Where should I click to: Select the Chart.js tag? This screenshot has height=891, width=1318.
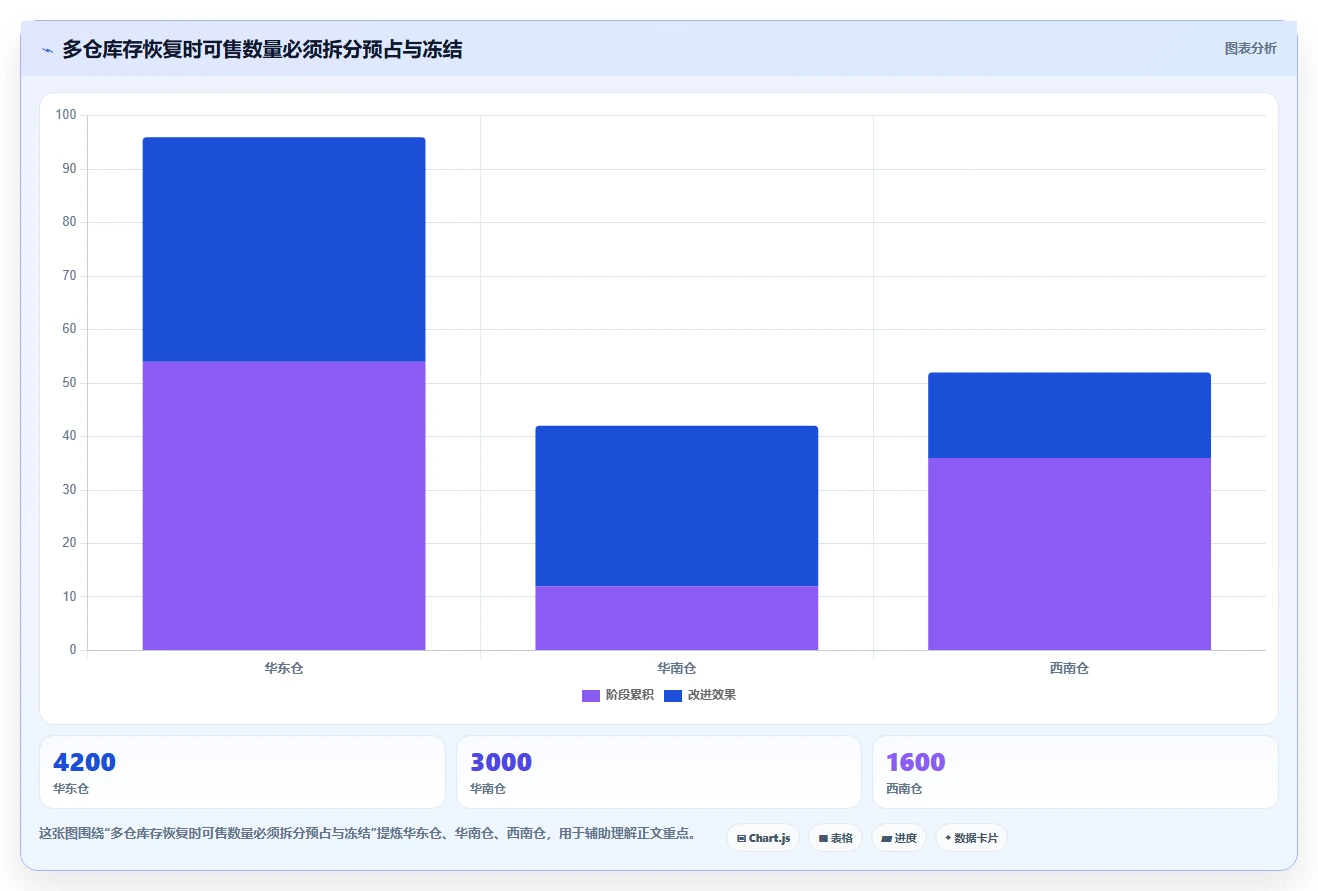(x=763, y=838)
